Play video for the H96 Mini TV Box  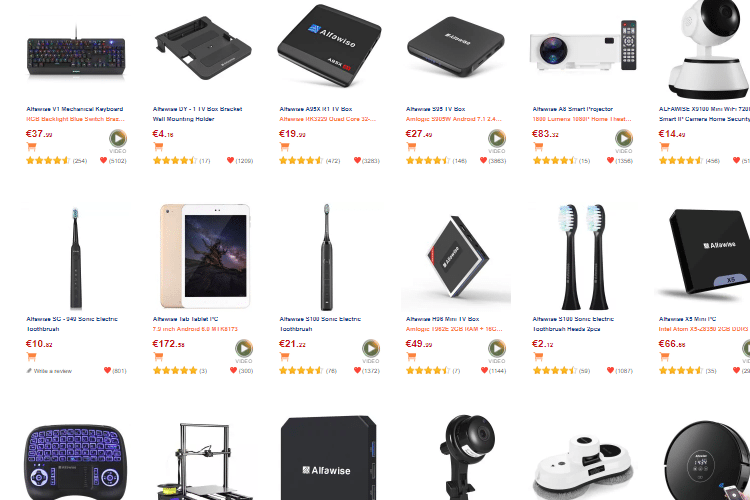coord(496,348)
